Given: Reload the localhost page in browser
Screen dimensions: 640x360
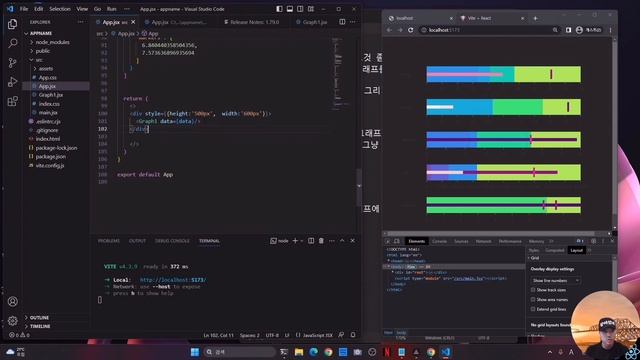Looking at the screenshot, I should [x=411, y=30].
